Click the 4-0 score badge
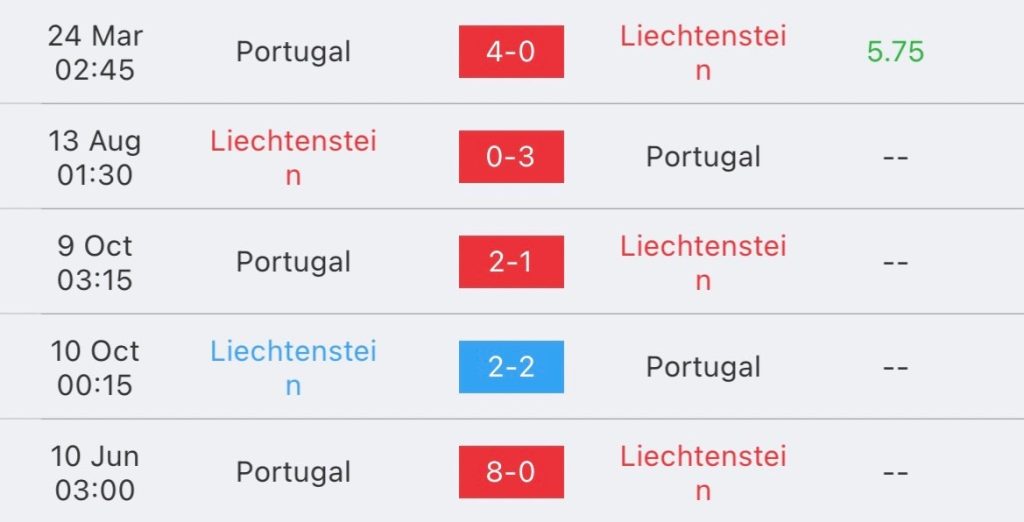Viewport: 1024px width, 522px height. 511,52
